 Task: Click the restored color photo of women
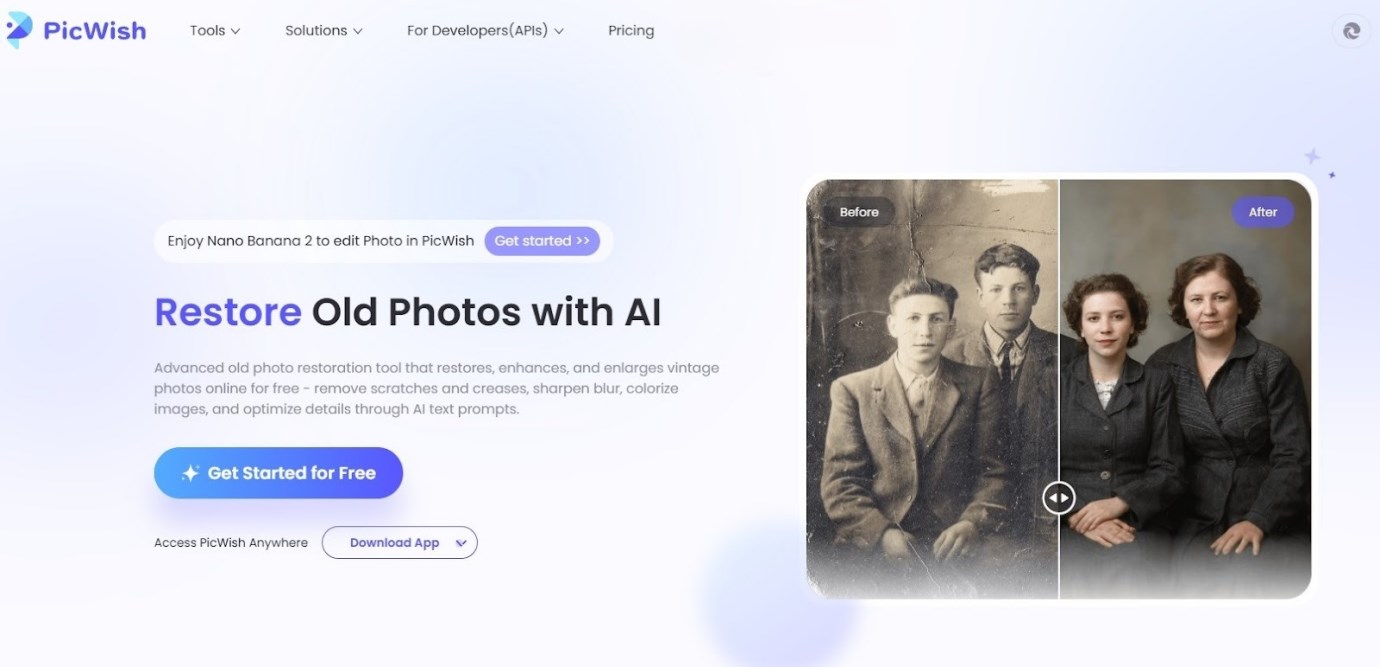(1185, 390)
